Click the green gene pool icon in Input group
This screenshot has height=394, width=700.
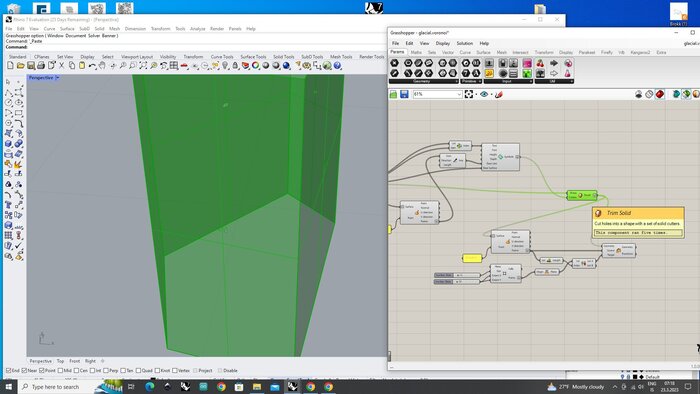527,73
